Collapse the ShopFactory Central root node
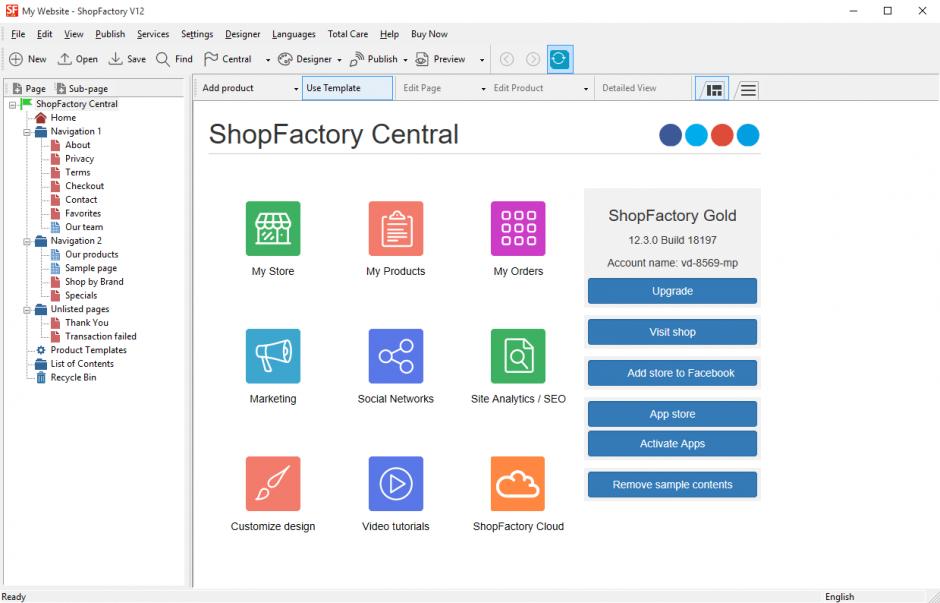This screenshot has width=940, height=603. [x=13, y=105]
